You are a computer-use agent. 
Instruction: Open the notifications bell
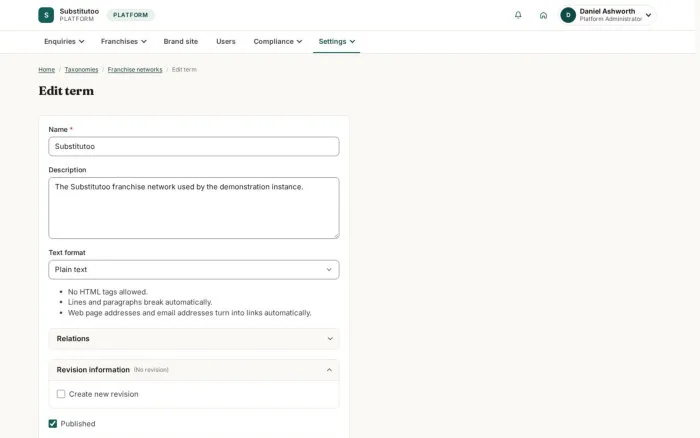(x=518, y=15)
